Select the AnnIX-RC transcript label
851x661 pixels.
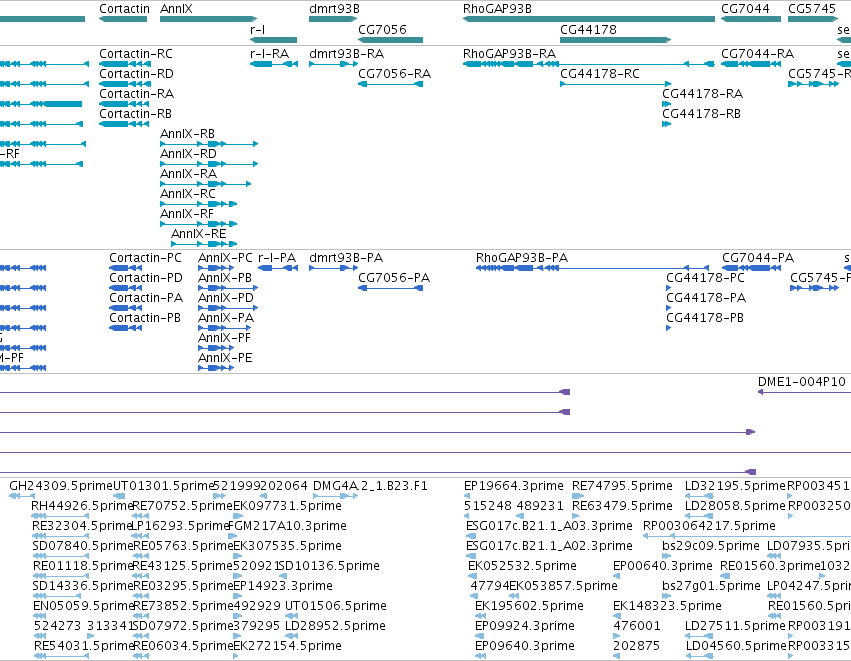[x=188, y=194]
